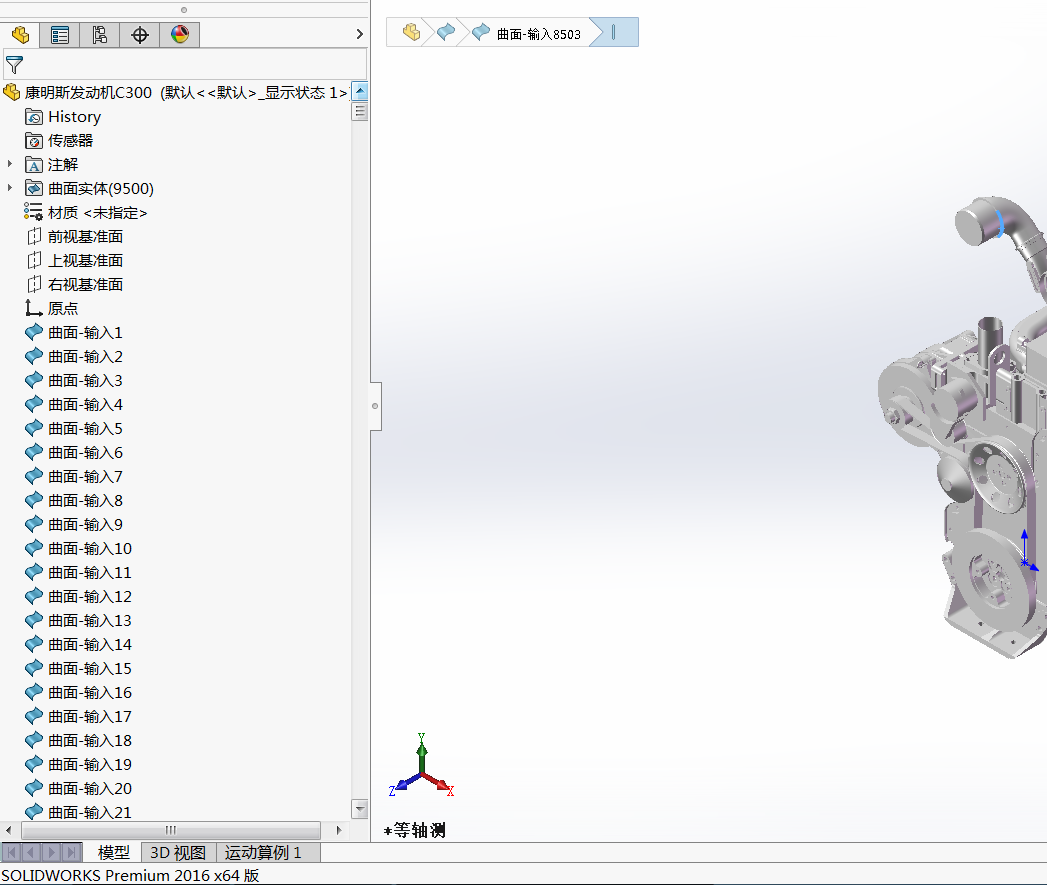Switch to the 3D 视图 tab
This screenshot has height=885, width=1047.
point(178,852)
